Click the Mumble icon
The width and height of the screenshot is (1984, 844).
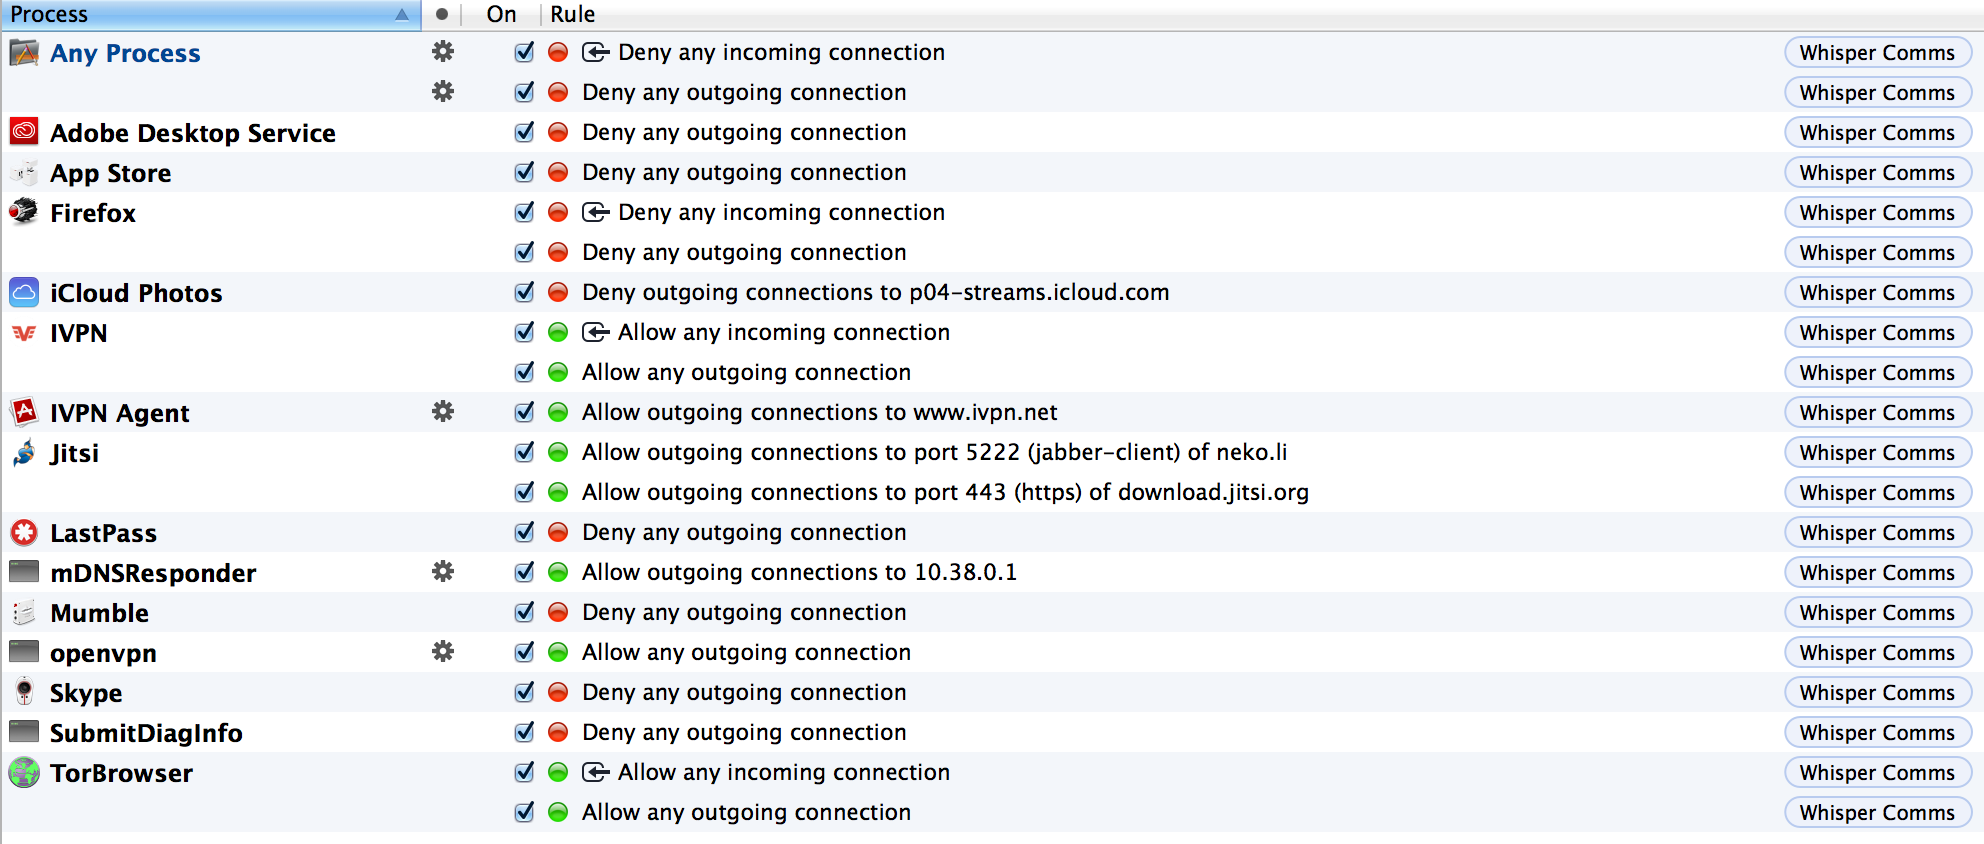(24, 612)
